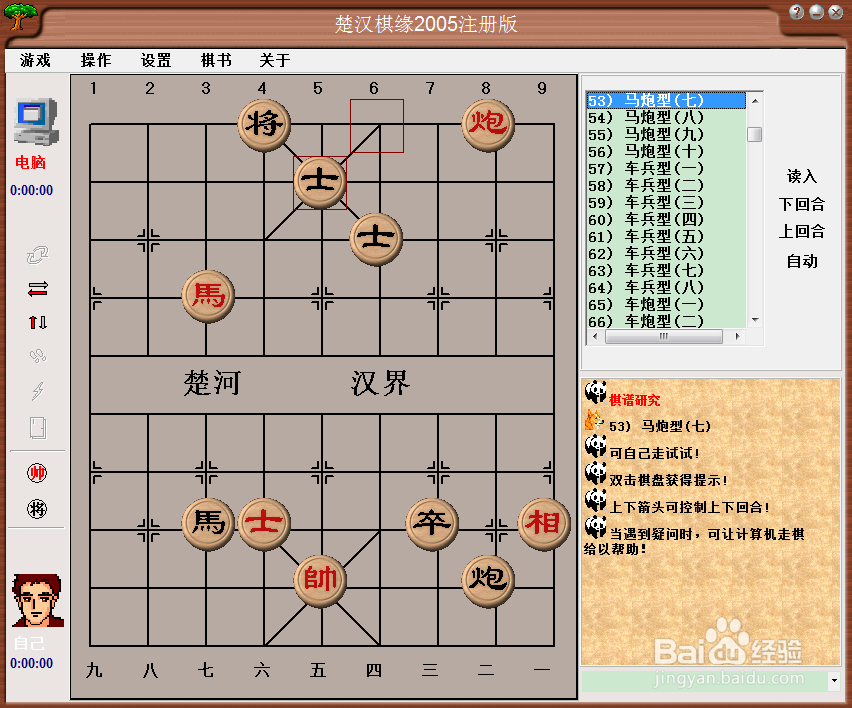Viewport: 852px width, 708px height.
Task: Click the 下回合 button
Action: (x=801, y=204)
